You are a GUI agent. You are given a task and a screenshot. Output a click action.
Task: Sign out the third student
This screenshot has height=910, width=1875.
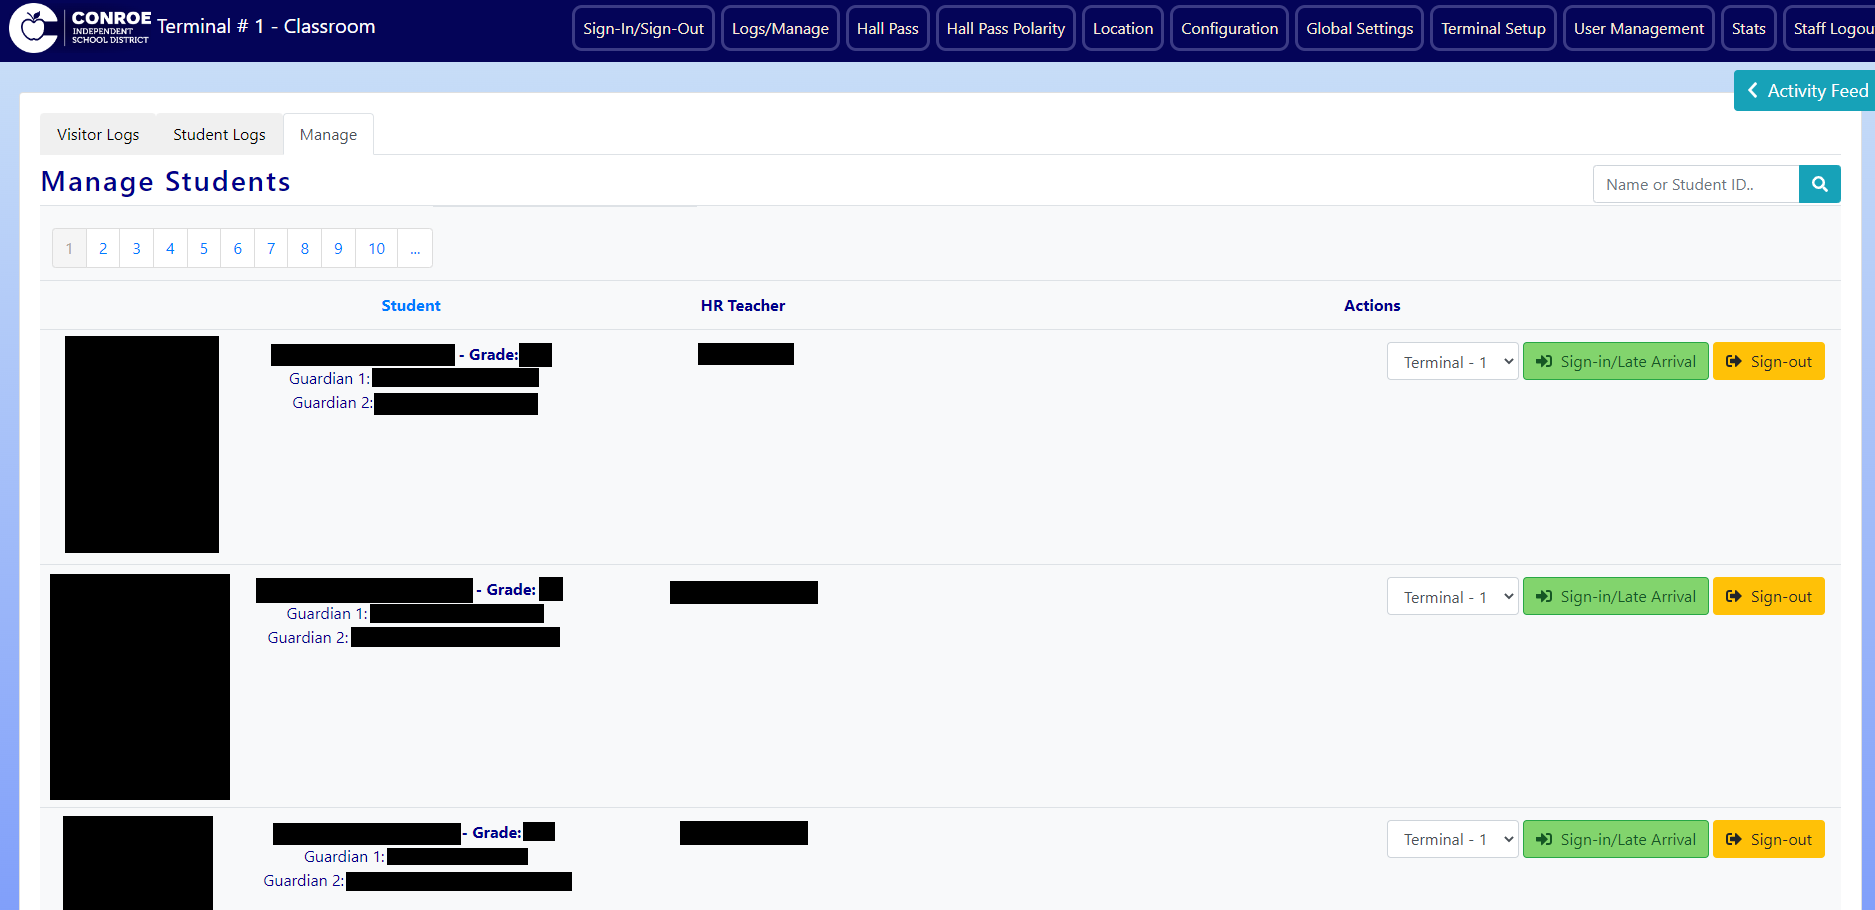point(1768,840)
